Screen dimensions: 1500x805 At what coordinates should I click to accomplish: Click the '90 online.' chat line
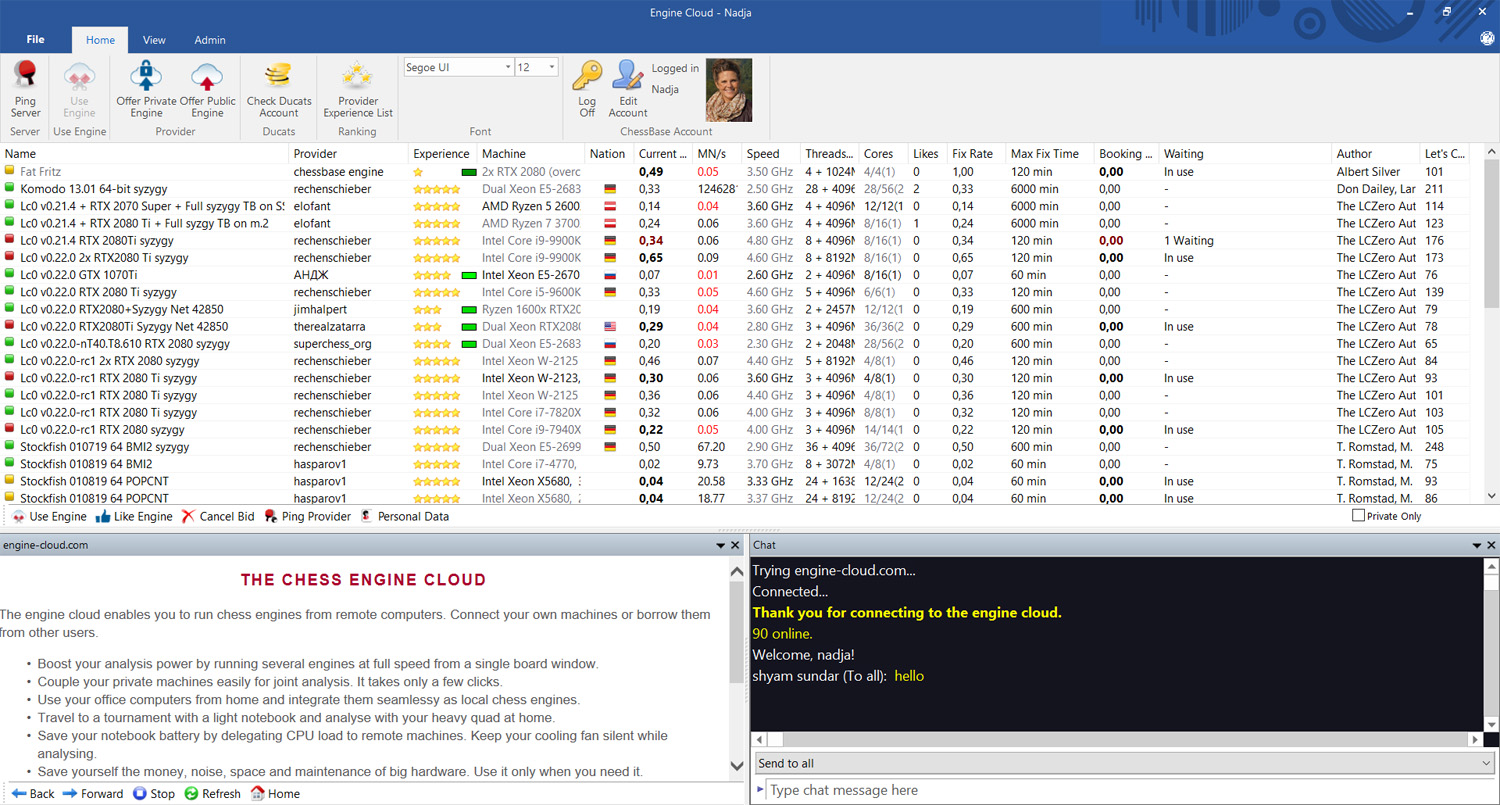coord(782,634)
